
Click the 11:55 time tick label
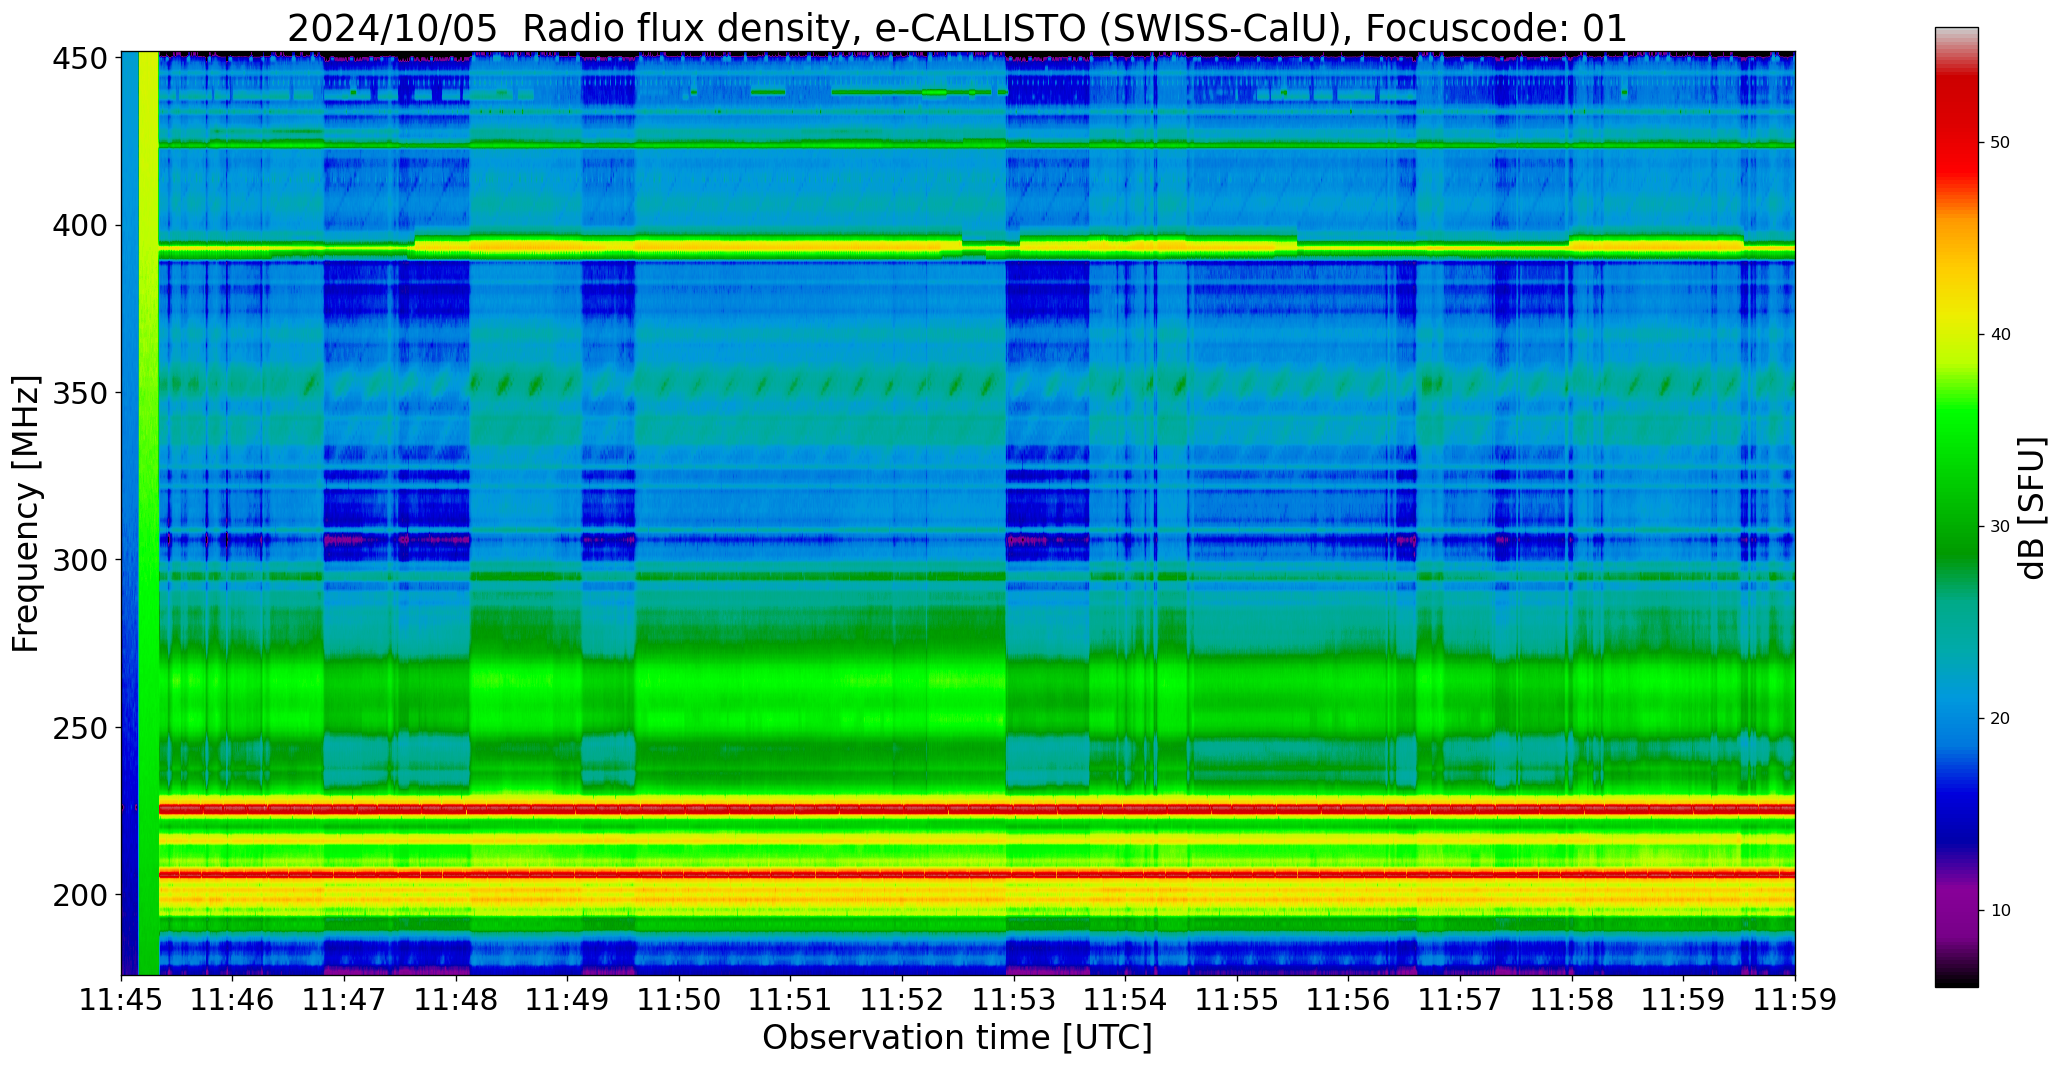(1237, 1000)
